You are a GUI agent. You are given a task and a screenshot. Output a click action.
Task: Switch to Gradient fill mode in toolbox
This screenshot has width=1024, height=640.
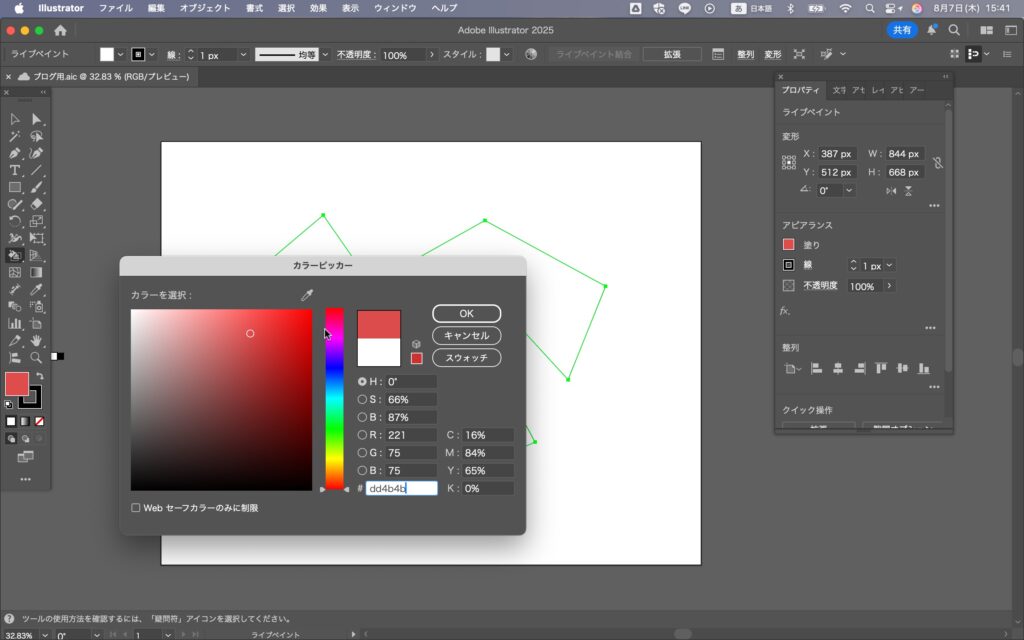click(25, 422)
